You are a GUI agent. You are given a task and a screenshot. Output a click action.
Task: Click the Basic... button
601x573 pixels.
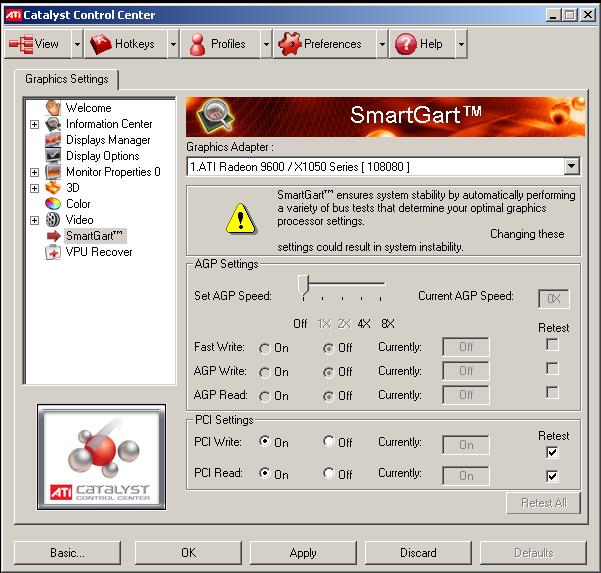click(67, 553)
